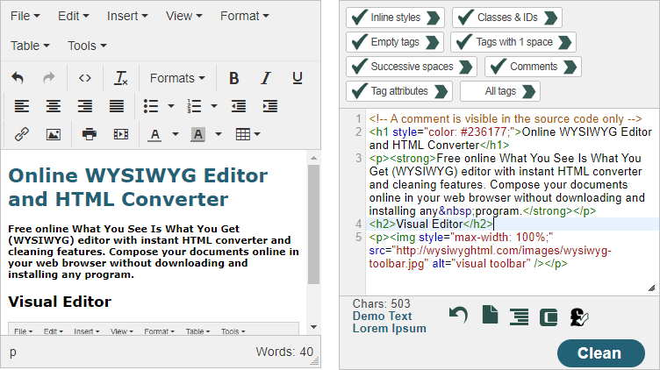Click the visual editor scrollbar thumb
The height and width of the screenshot is (370, 660).
pyautogui.click(x=314, y=224)
